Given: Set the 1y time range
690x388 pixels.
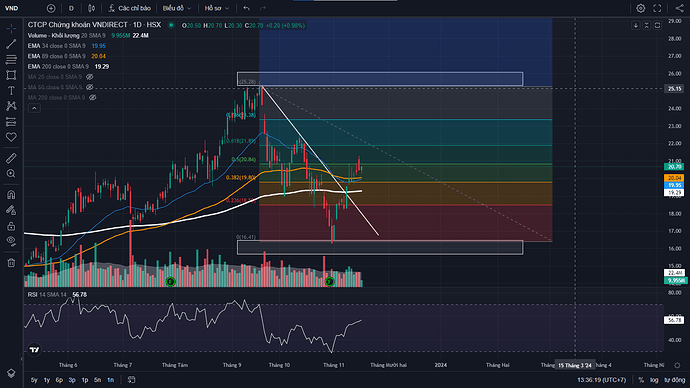Looking at the screenshot, I should coord(47,380).
